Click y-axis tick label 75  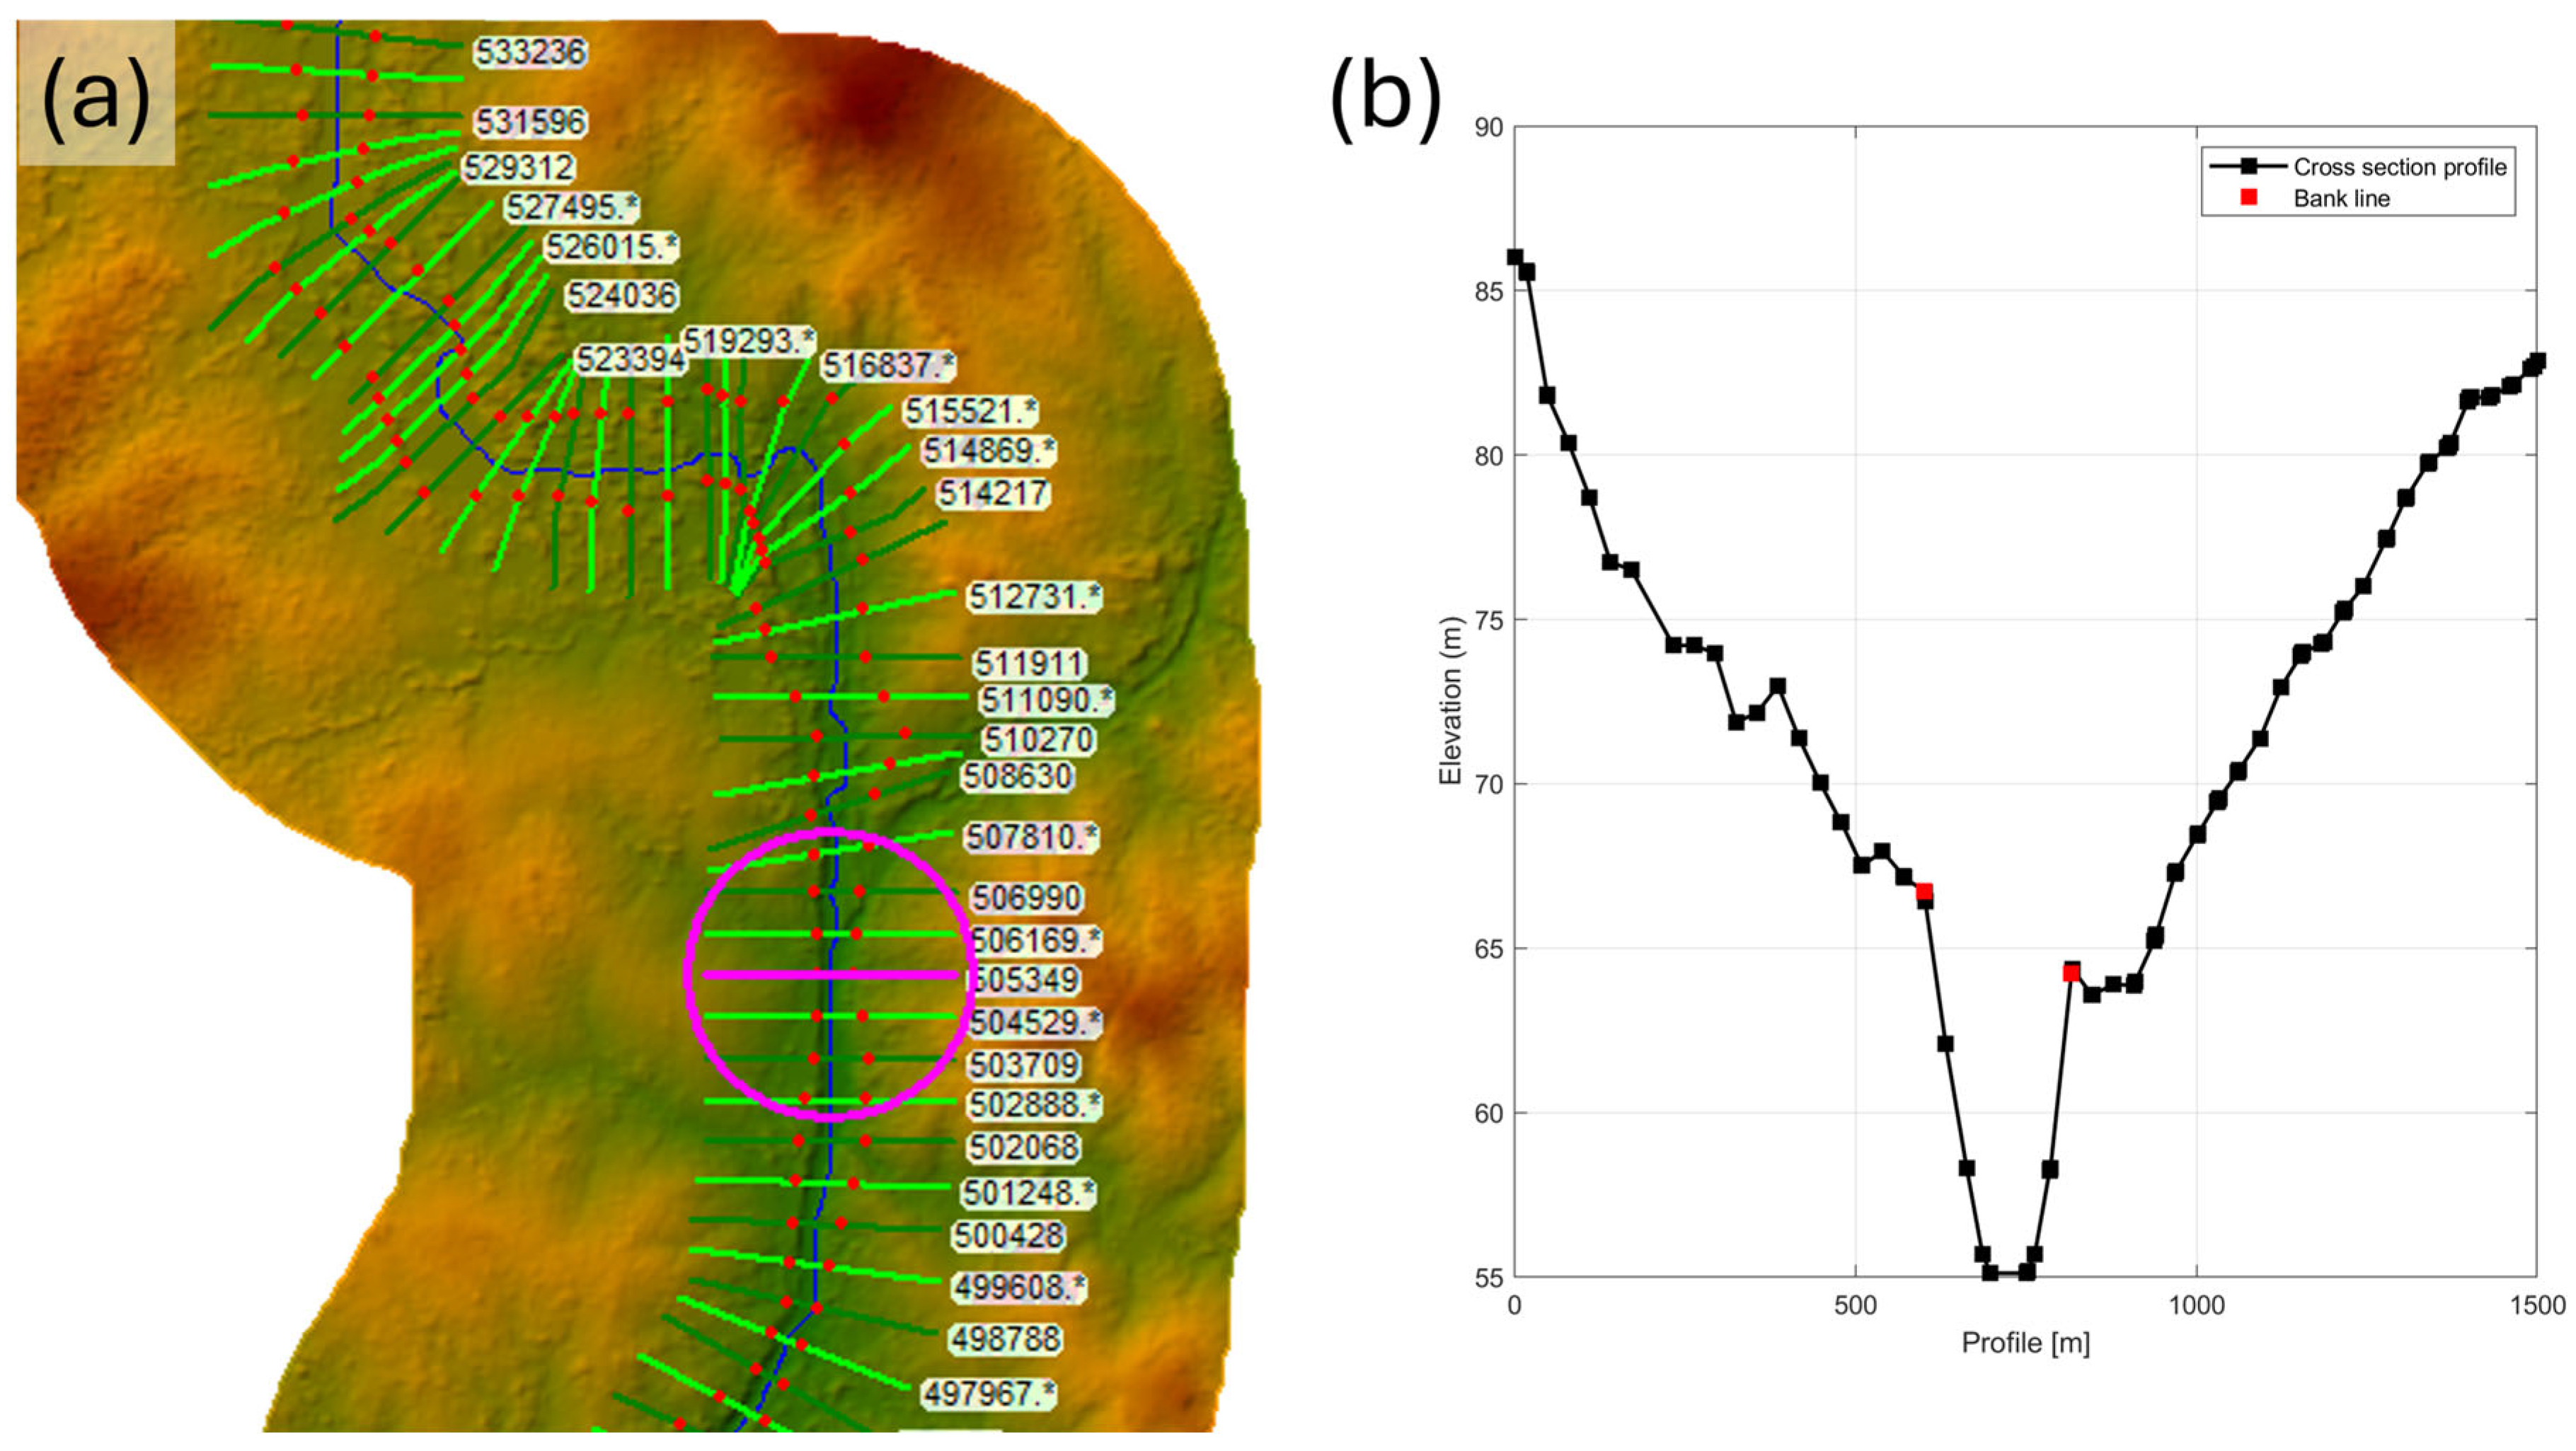coord(1489,620)
